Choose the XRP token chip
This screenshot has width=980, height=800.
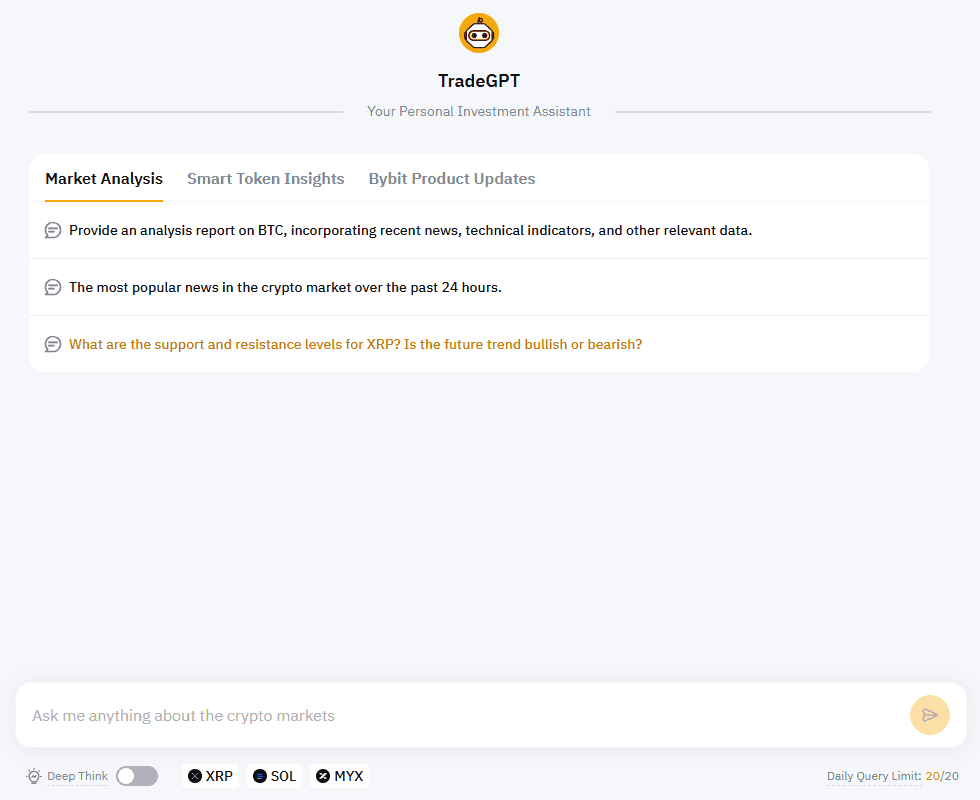211,776
